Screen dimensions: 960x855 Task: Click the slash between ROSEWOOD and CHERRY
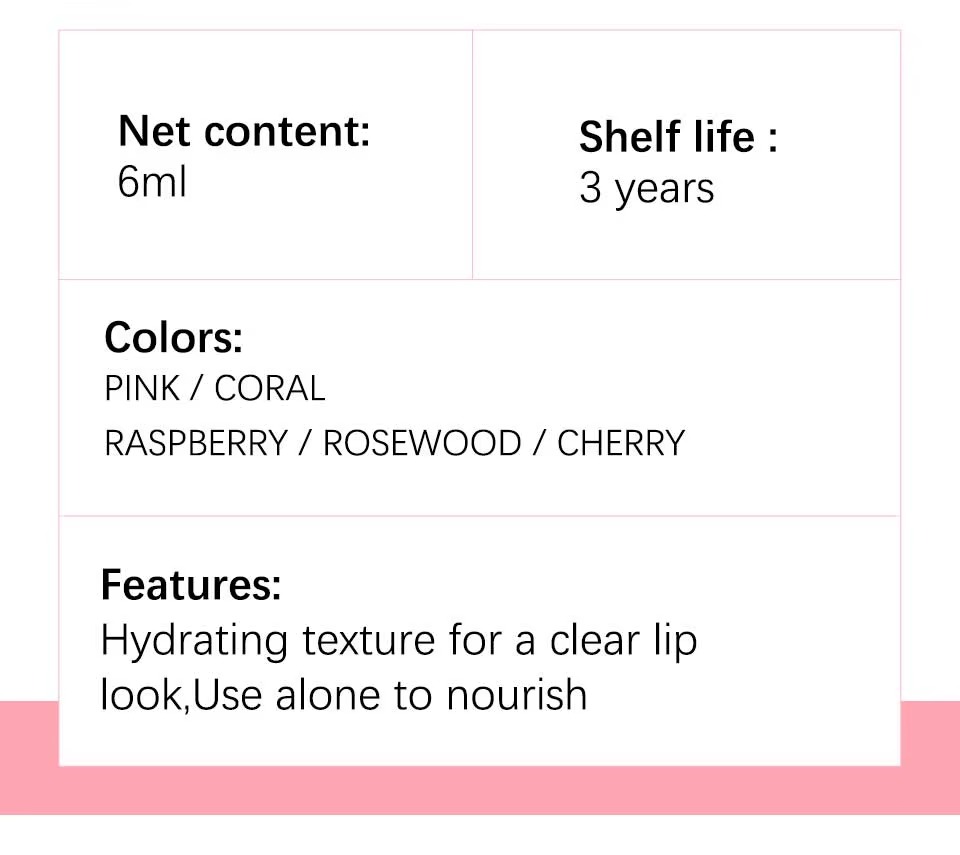pyautogui.click(x=539, y=443)
